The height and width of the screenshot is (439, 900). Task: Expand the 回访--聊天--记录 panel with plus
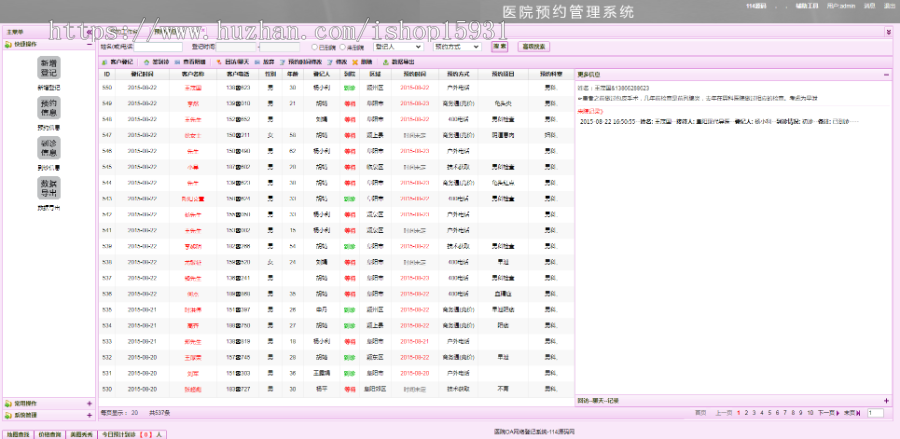click(887, 401)
